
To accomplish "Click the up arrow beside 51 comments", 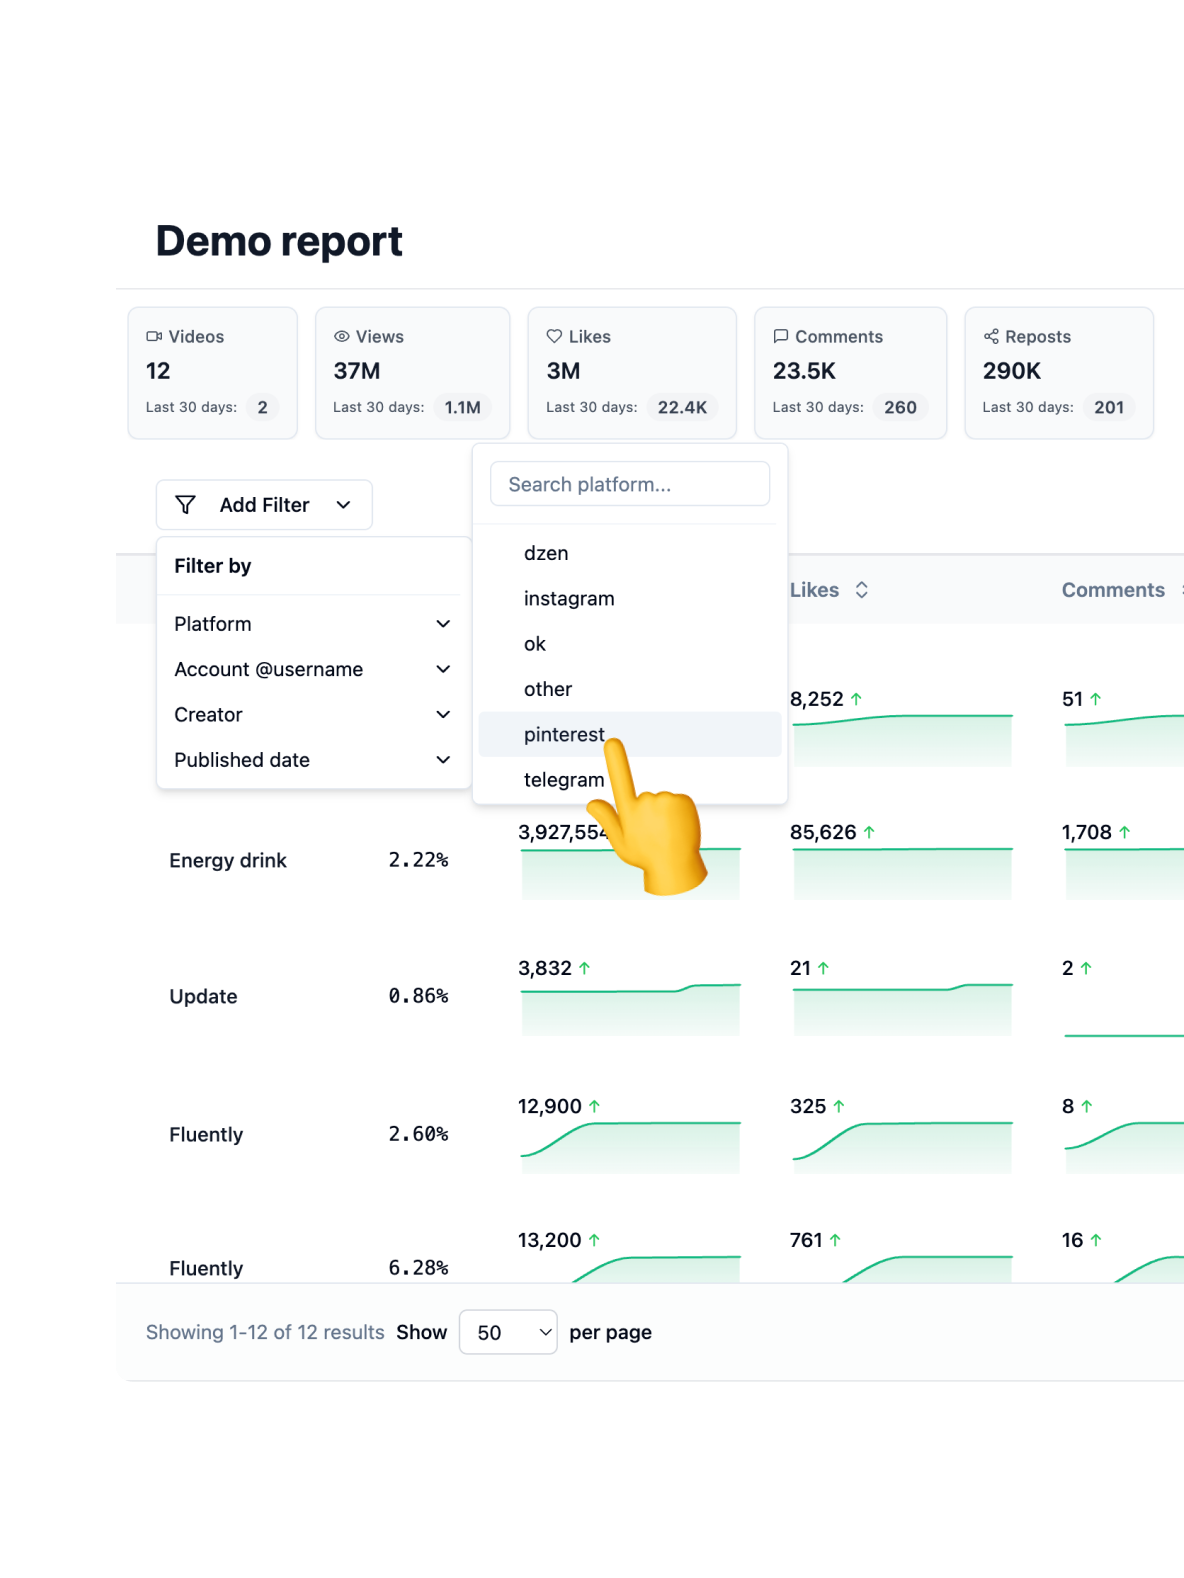I will (1095, 699).
